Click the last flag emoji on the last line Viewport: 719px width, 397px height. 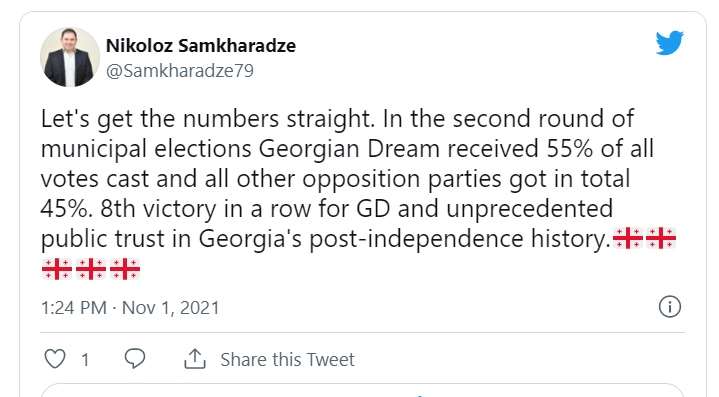[x=125, y=269]
